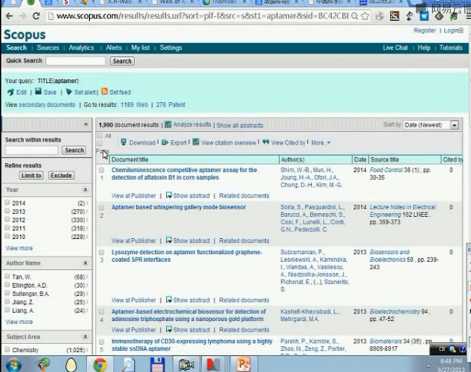Select checkbox for result 2 whispering gallery article
Screen dimensions: 471x372
(101, 208)
